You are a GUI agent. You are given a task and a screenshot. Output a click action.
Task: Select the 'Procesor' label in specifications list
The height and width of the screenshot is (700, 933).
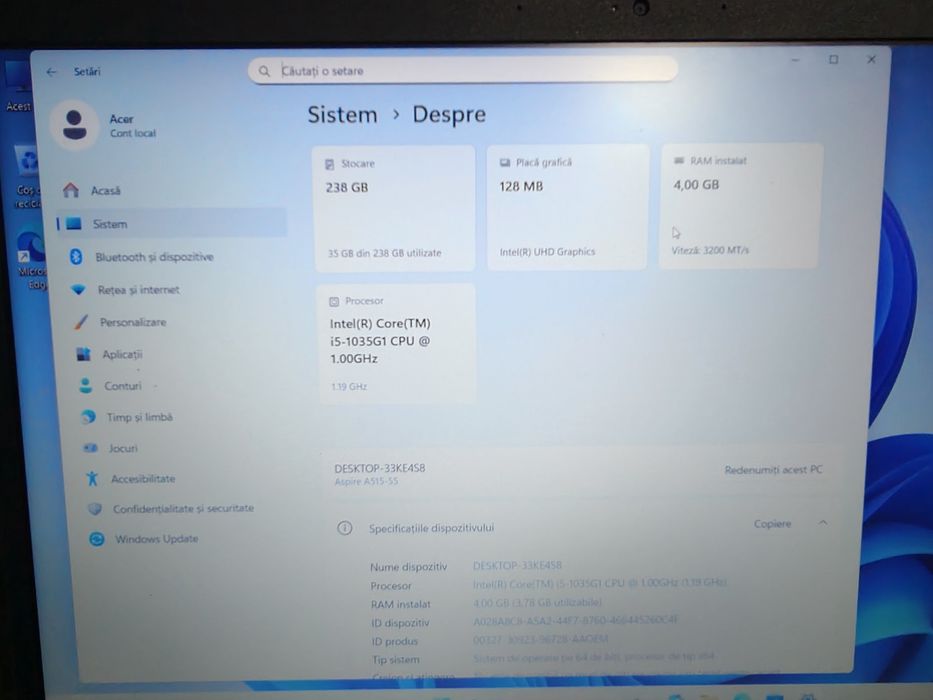click(x=390, y=586)
